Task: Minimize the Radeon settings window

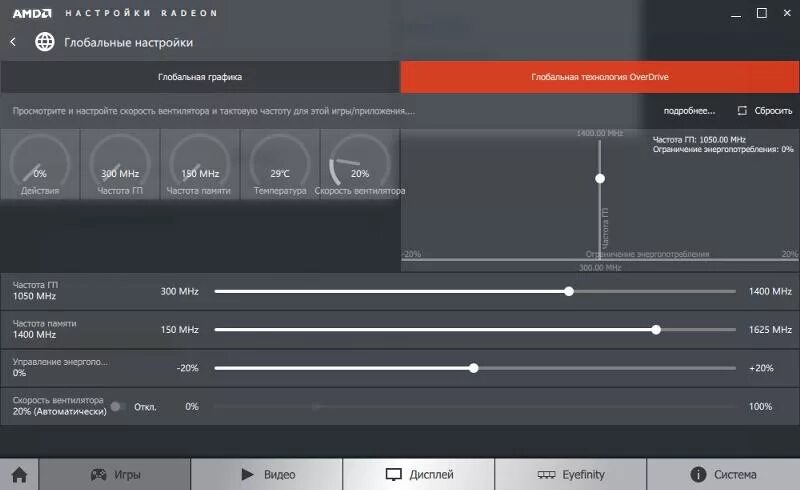Action: [736, 14]
